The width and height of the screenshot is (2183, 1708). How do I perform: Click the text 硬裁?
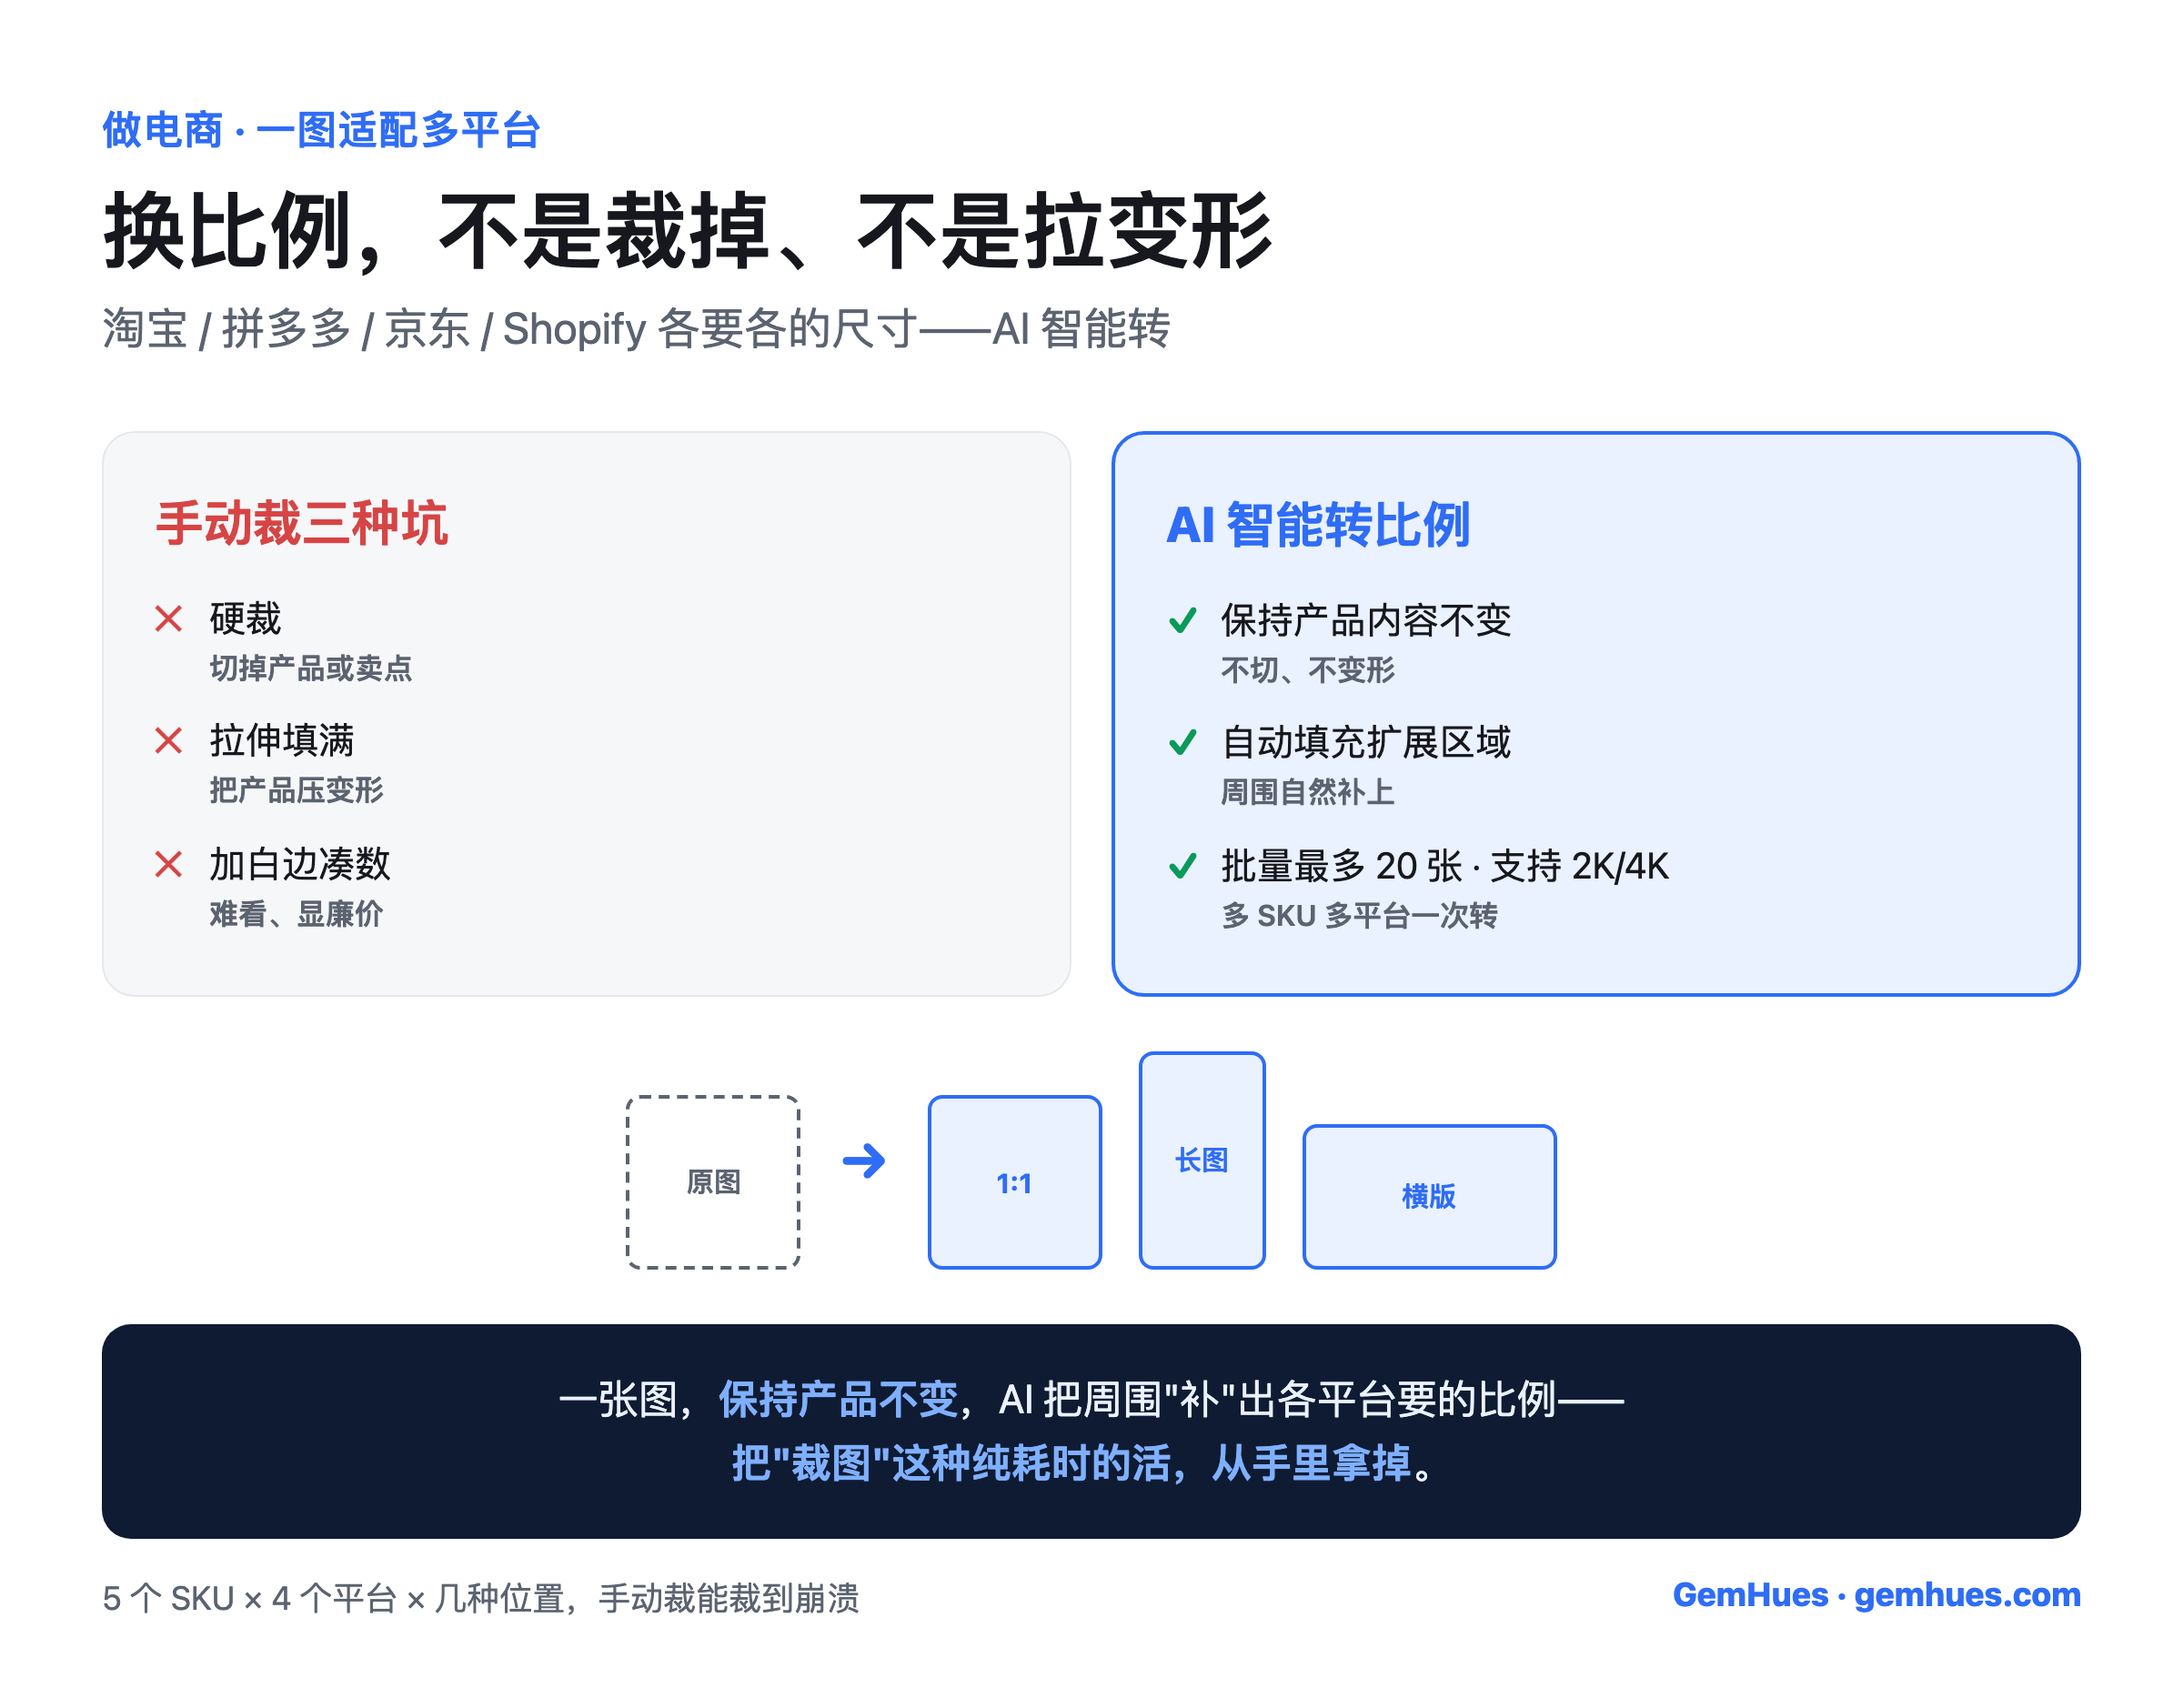pyautogui.click(x=245, y=618)
